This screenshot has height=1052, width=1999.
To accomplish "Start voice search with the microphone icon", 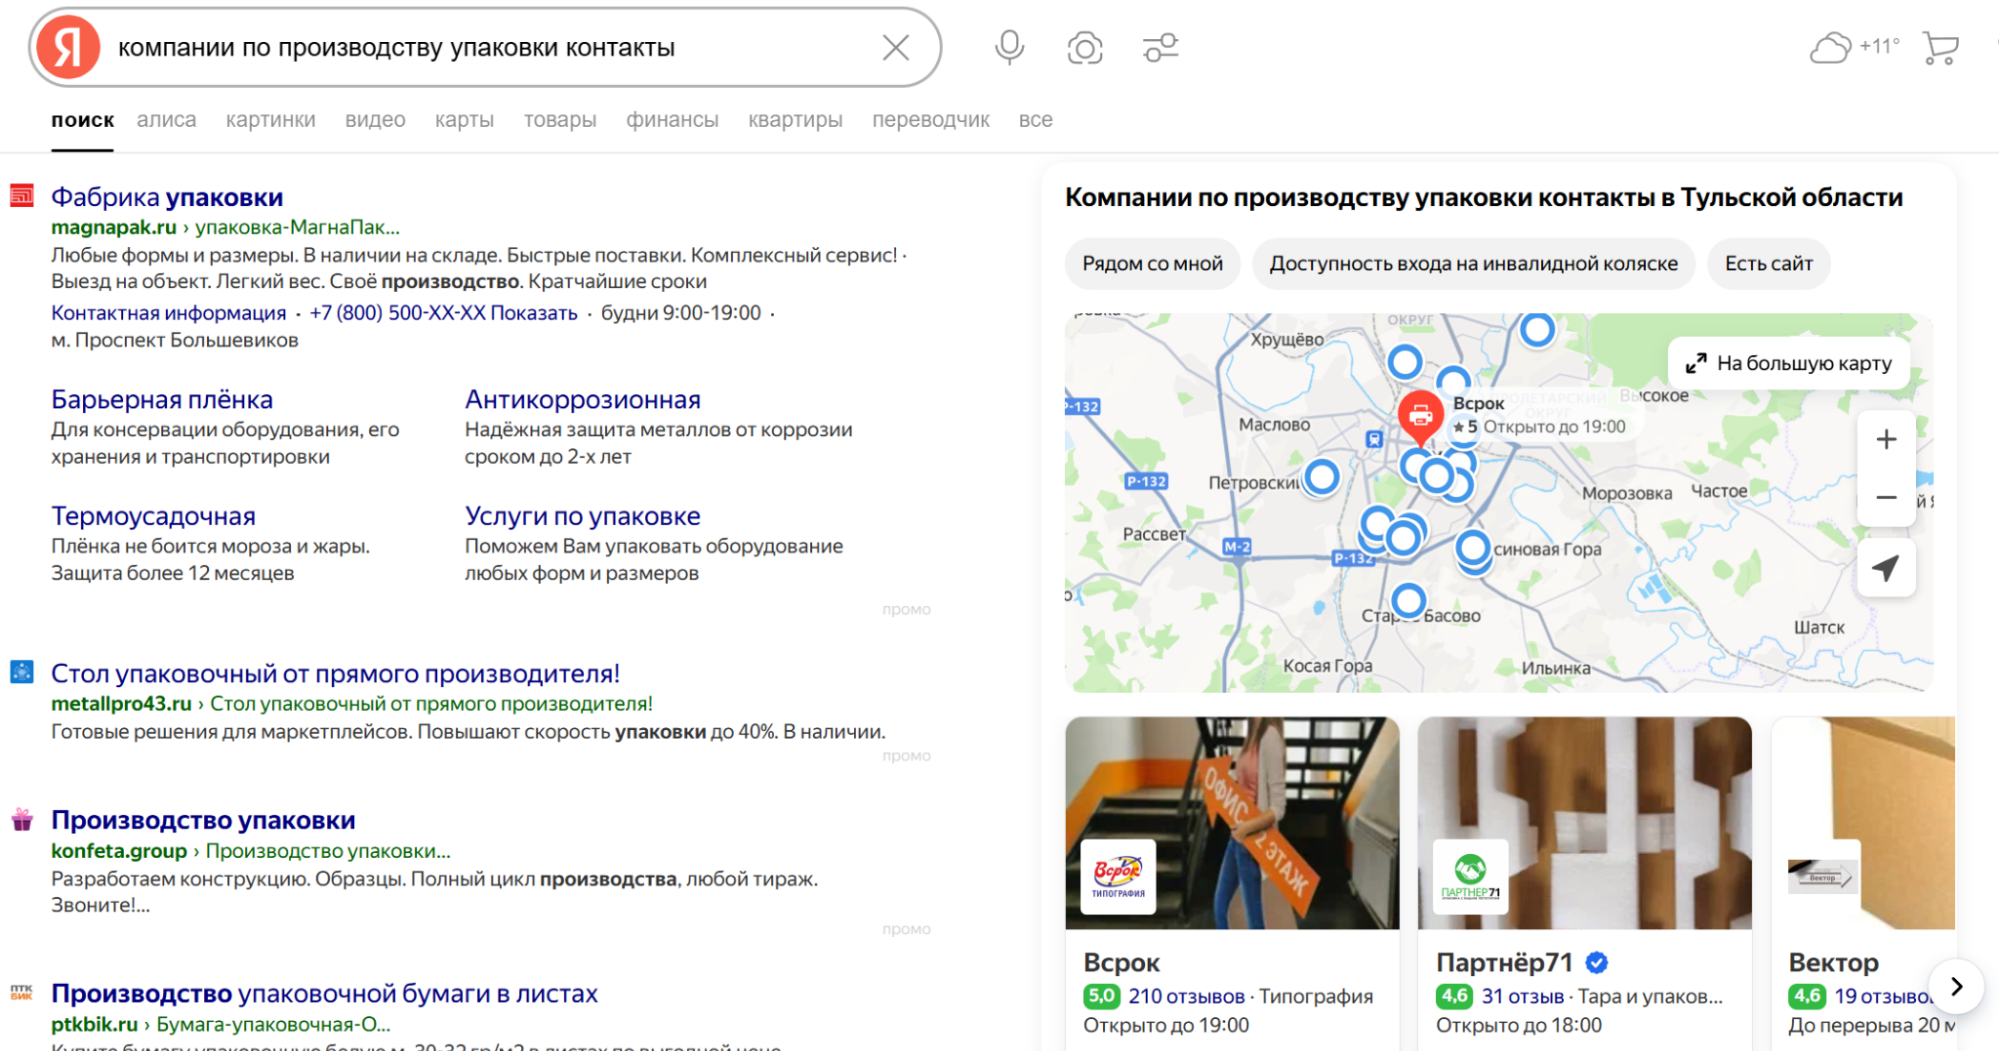I will [1009, 47].
